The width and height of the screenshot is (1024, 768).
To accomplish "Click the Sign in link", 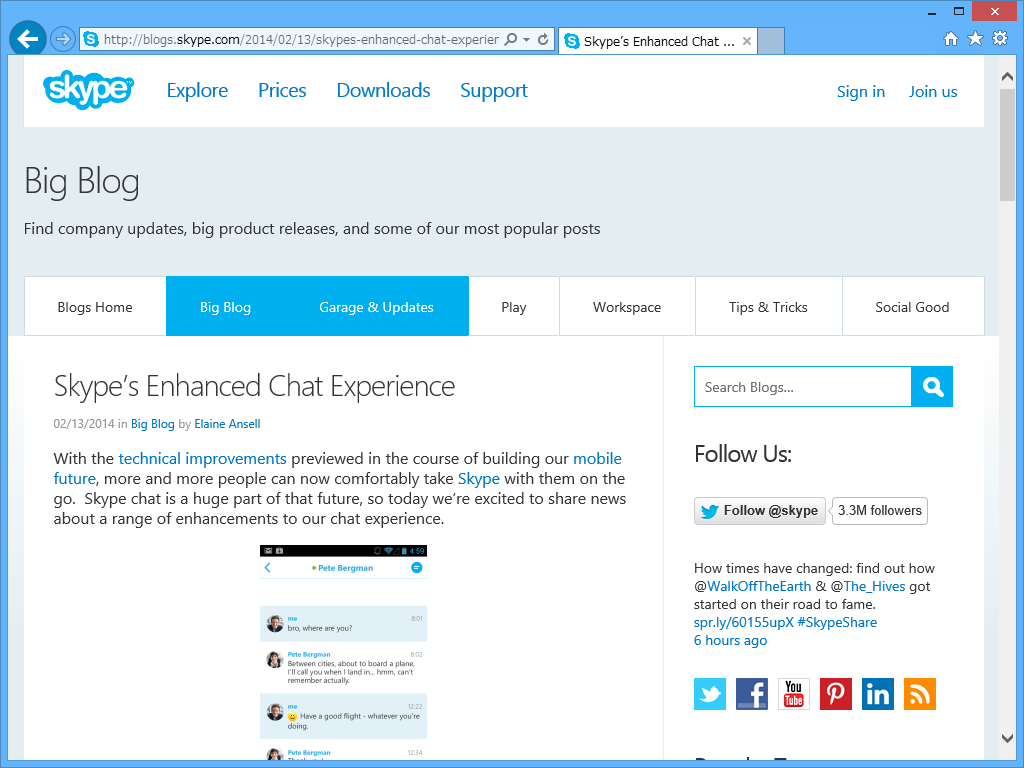I will pos(860,91).
